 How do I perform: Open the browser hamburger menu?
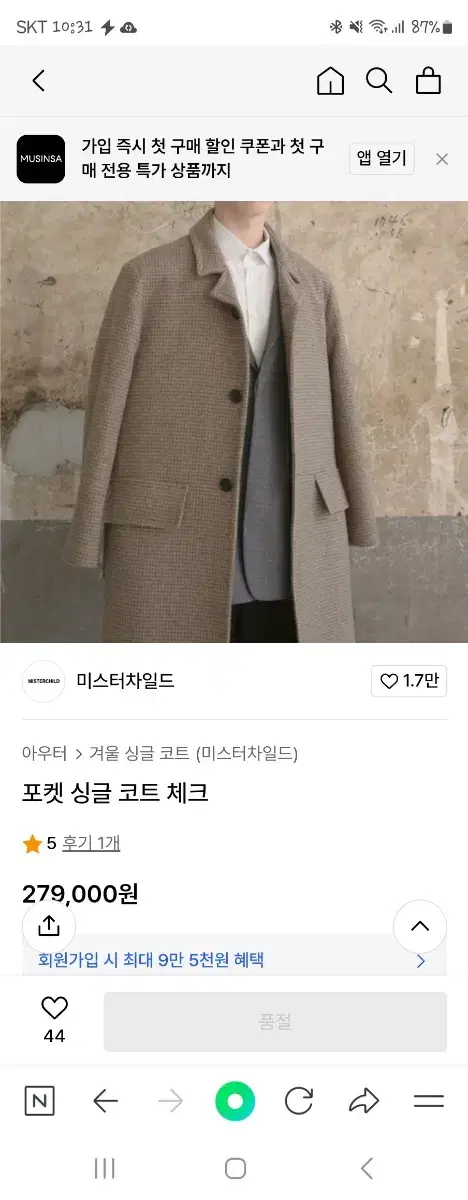click(429, 1102)
